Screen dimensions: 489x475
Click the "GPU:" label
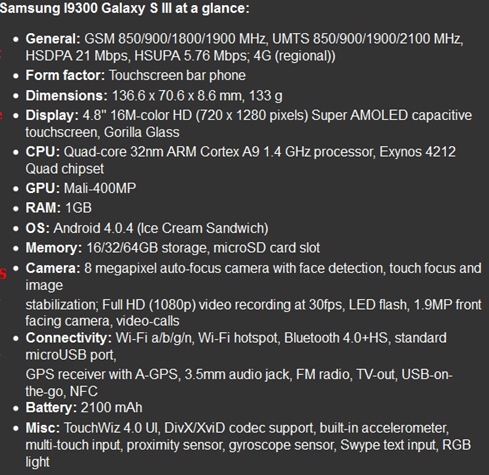click(x=43, y=188)
